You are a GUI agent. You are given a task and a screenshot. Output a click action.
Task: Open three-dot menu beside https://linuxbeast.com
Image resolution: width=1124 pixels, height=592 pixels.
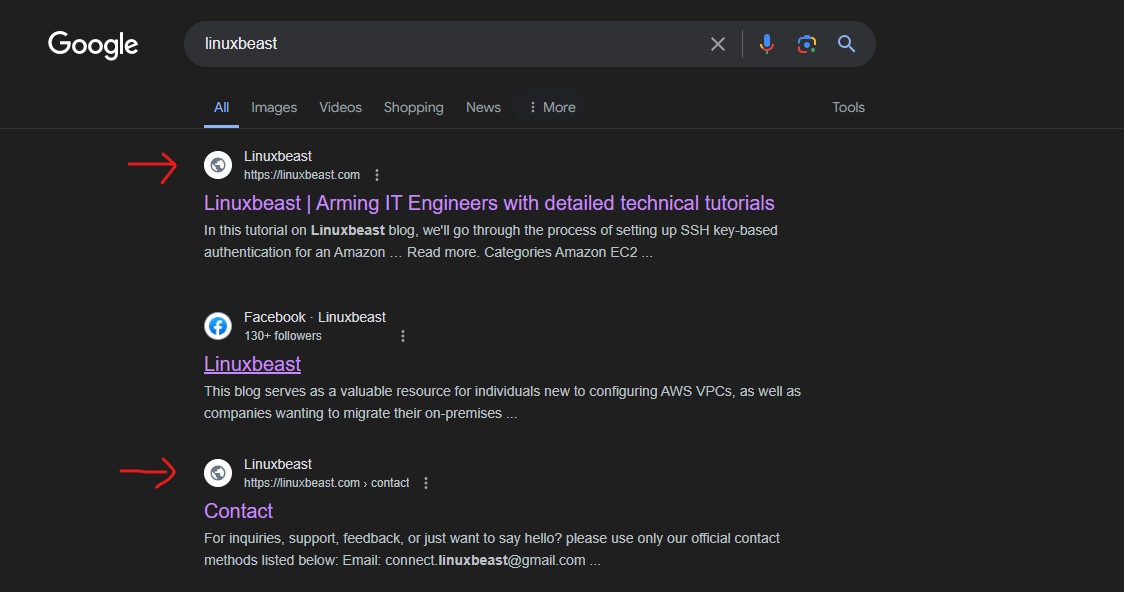click(377, 175)
